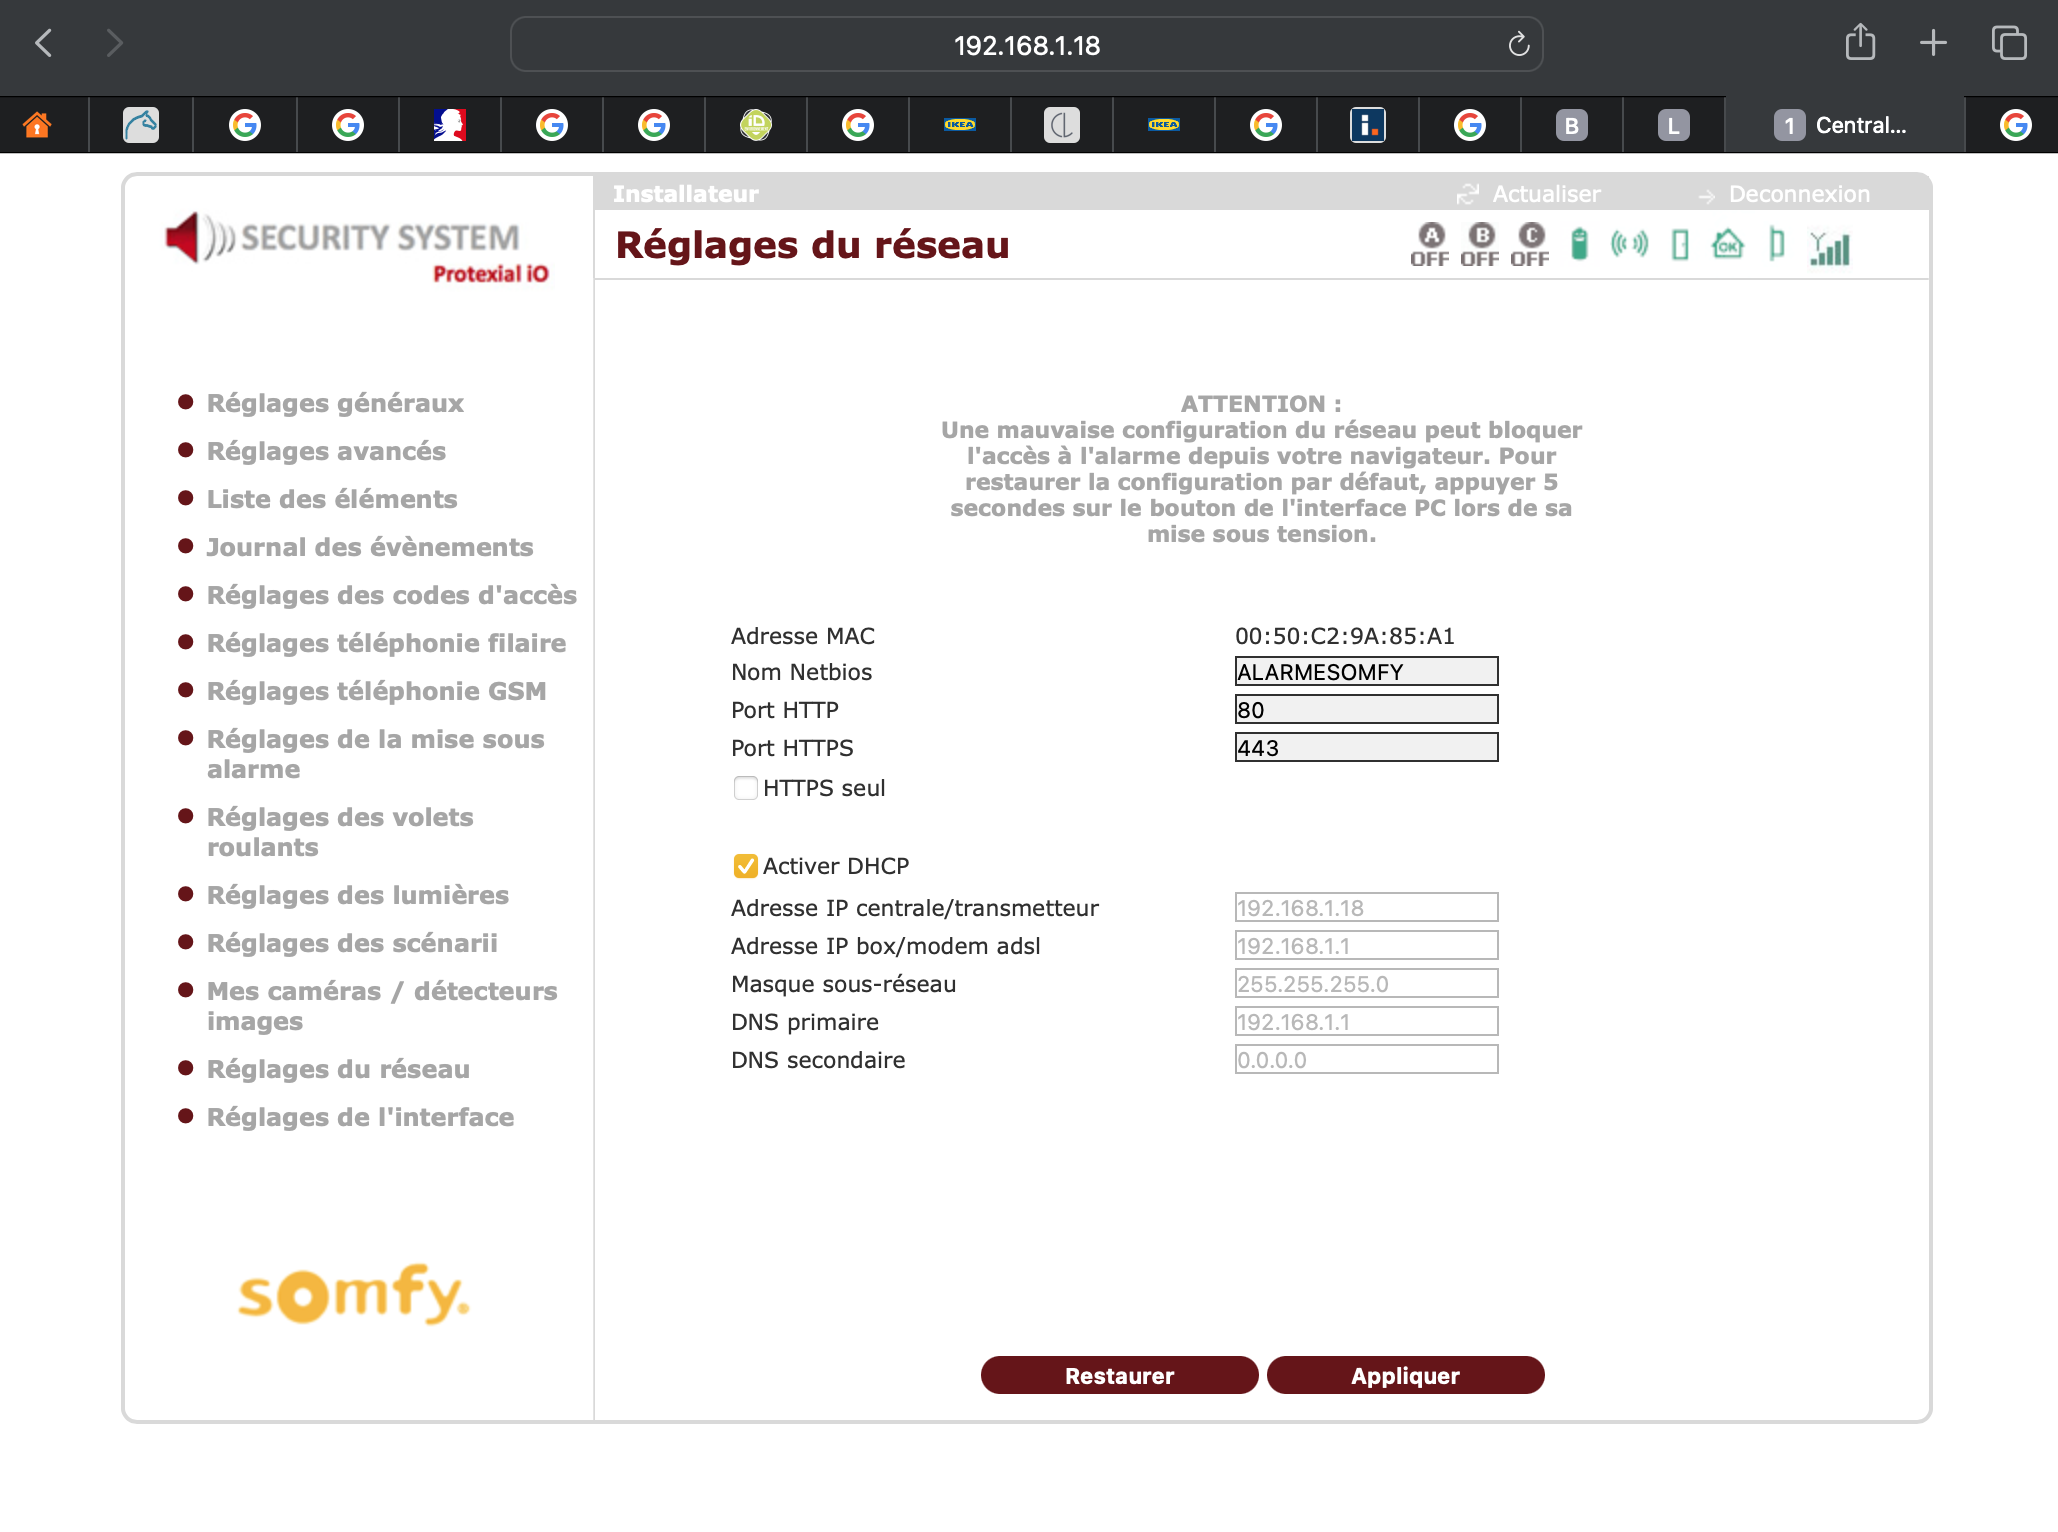Switch to the Central... browser tab
2058x1532 pixels.
pos(1844,125)
